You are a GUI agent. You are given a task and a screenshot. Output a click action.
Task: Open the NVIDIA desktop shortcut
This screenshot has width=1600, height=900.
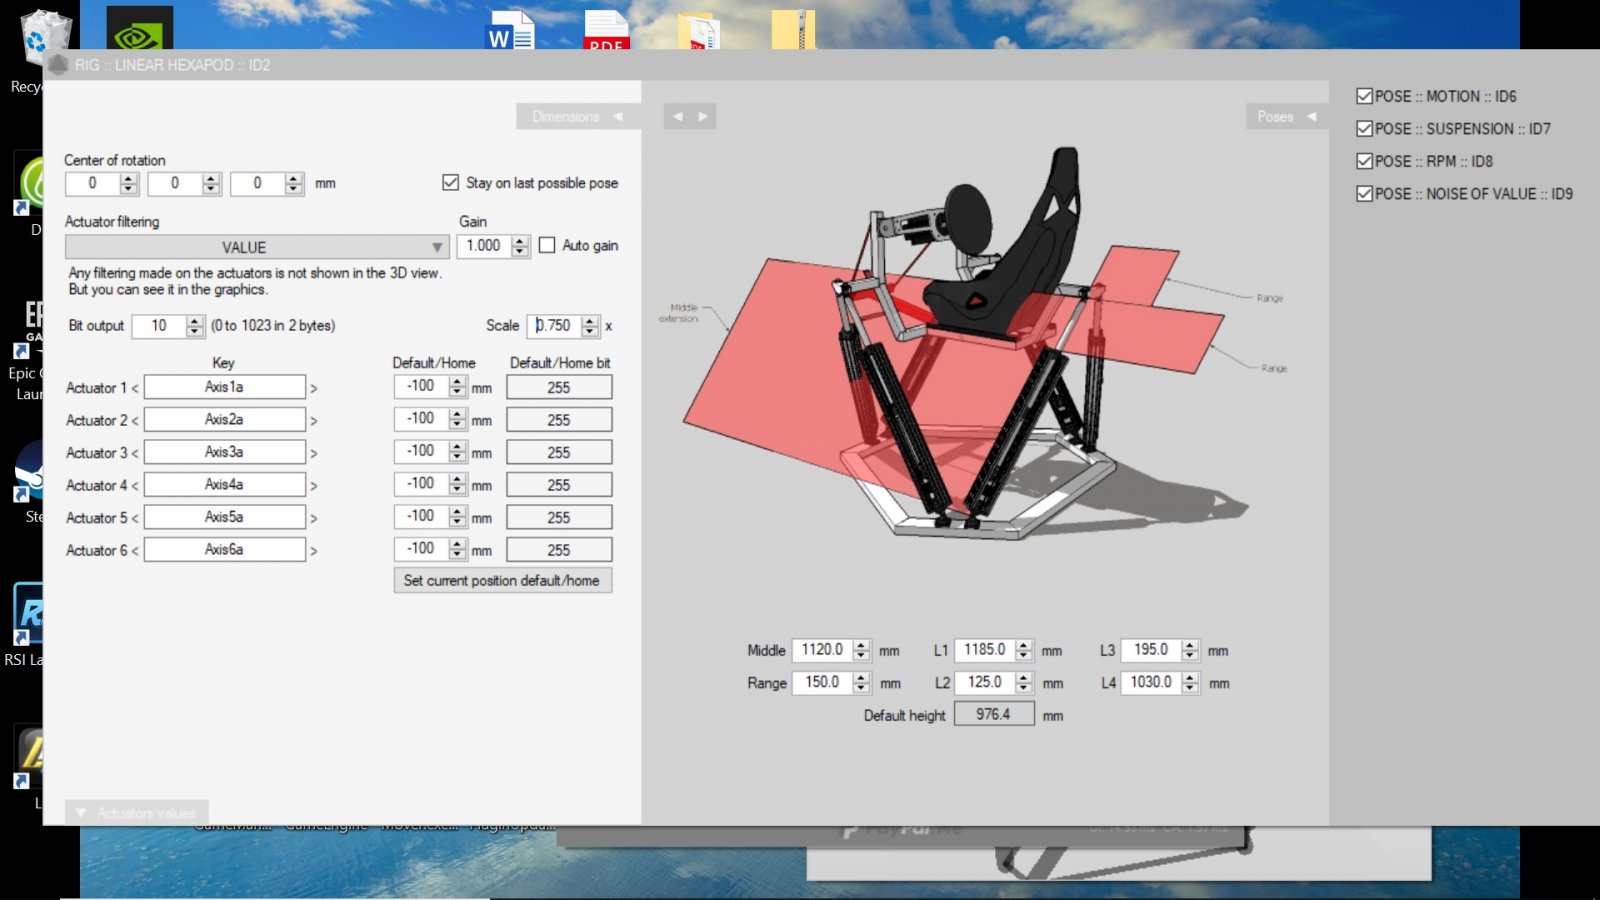point(139,30)
